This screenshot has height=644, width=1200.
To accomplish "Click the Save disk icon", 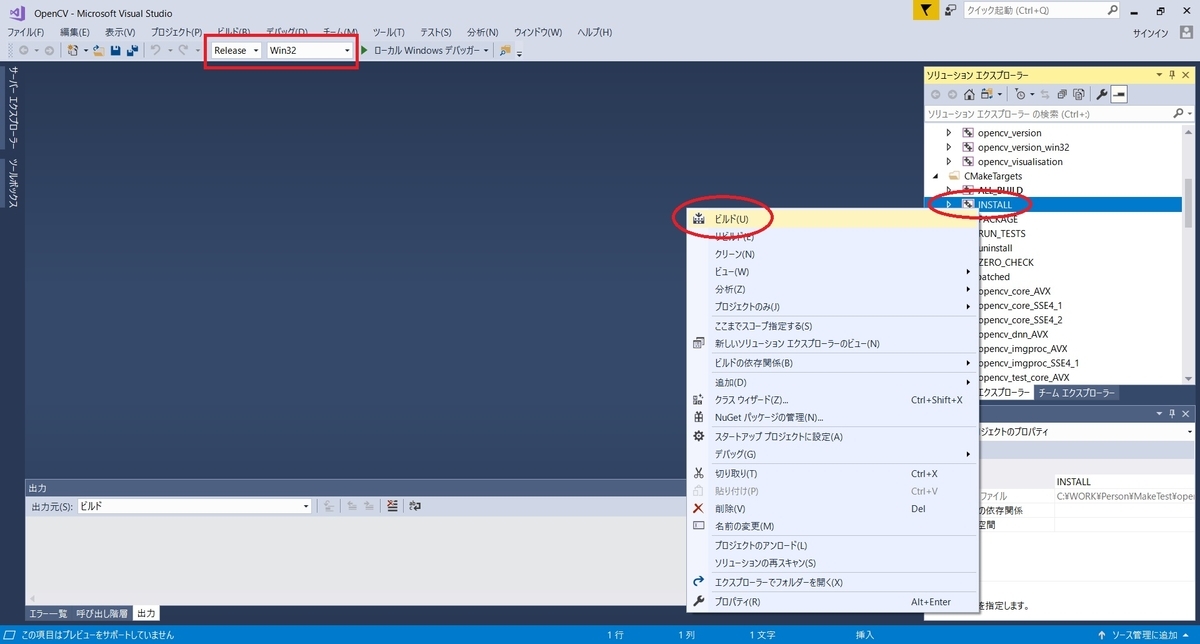I will [x=115, y=50].
